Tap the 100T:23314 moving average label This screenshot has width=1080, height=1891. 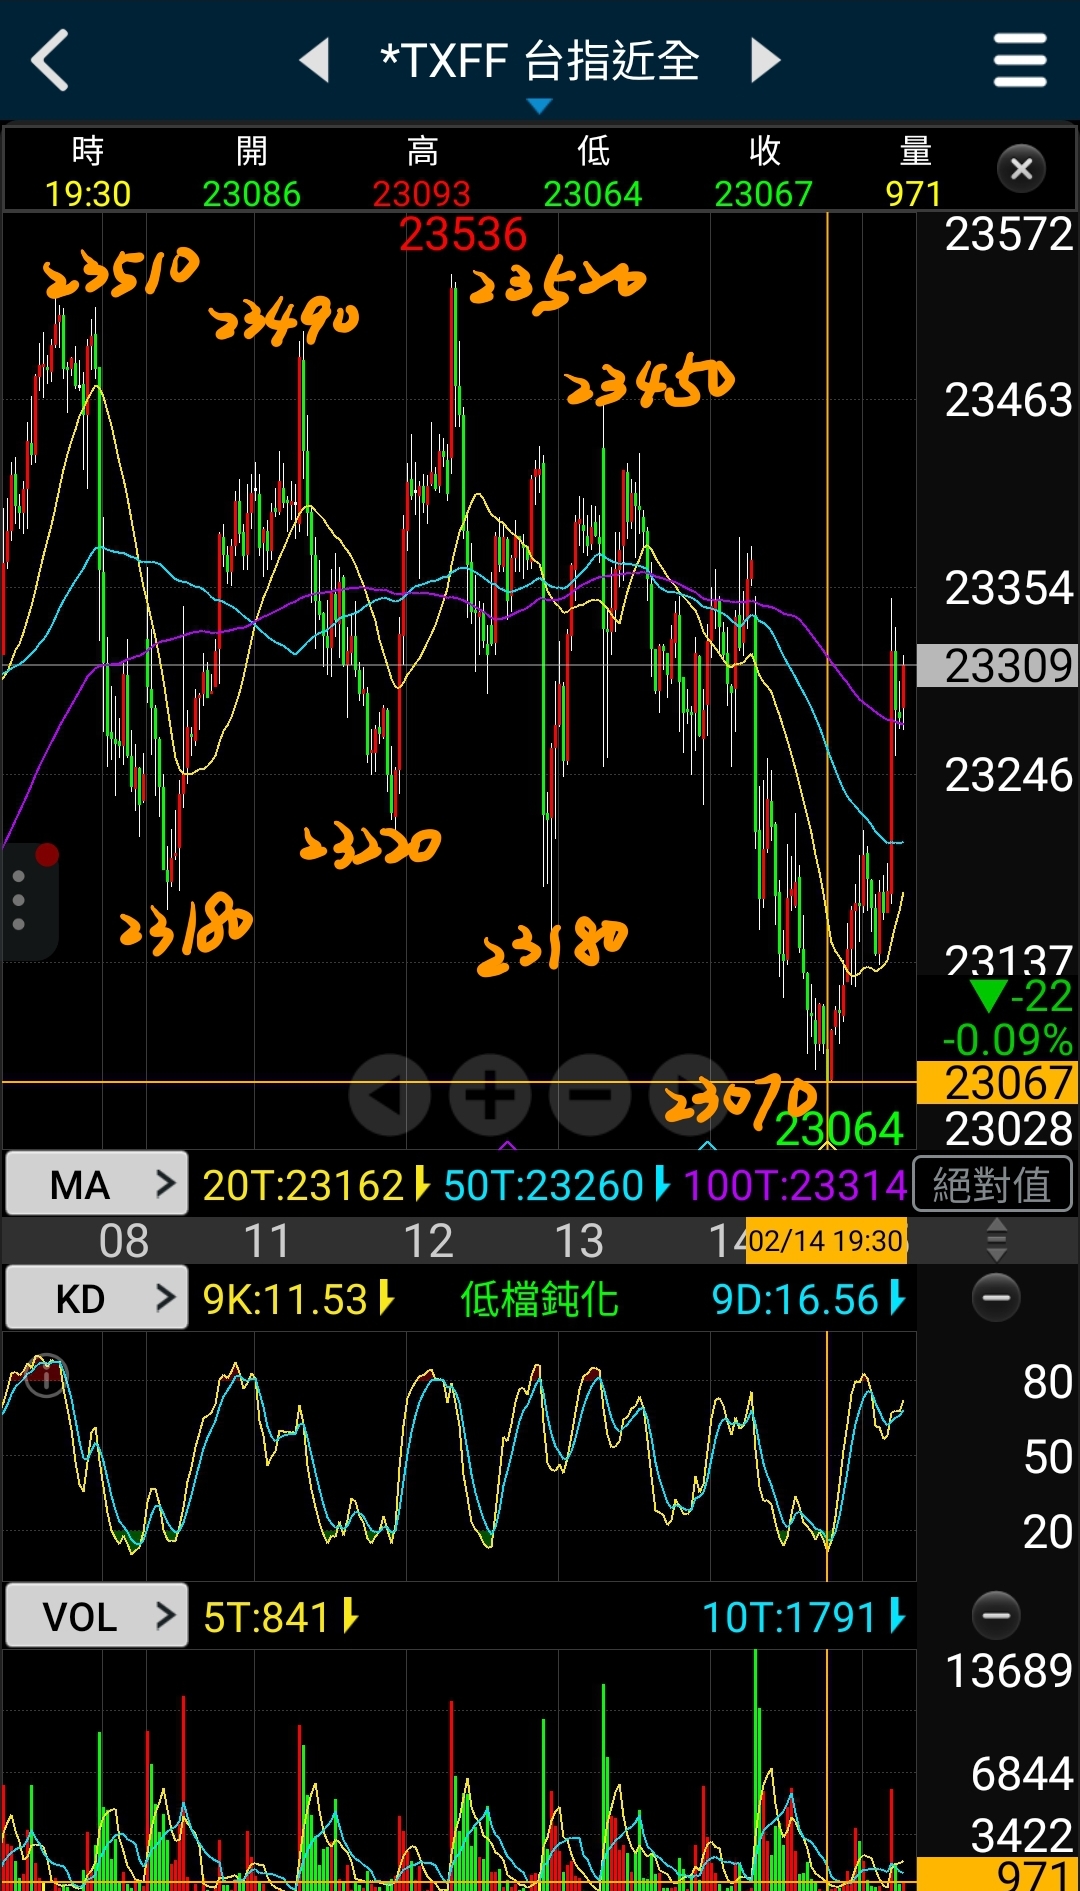pyautogui.click(x=795, y=1185)
